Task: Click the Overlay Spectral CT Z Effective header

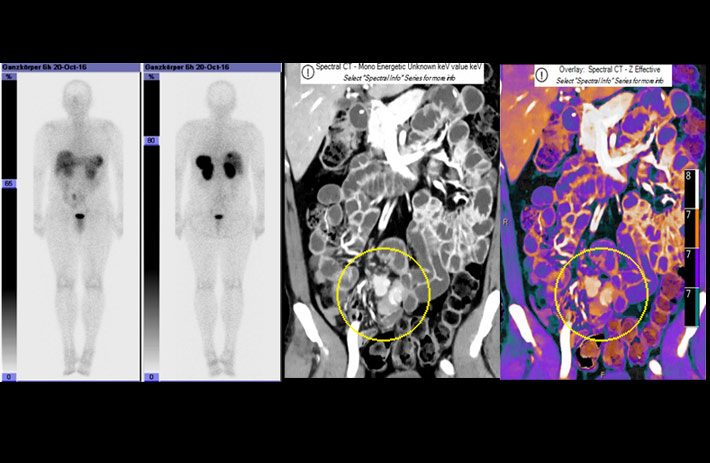Action: point(612,69)
